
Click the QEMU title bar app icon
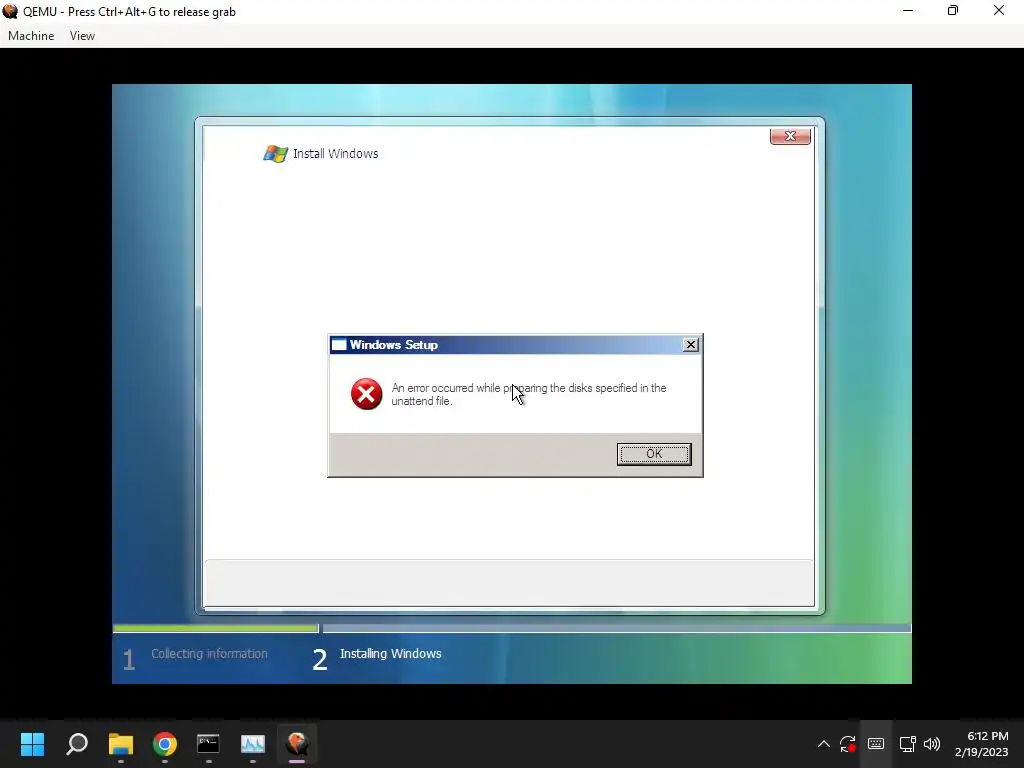pyautogui.click(x=10, y=11)
